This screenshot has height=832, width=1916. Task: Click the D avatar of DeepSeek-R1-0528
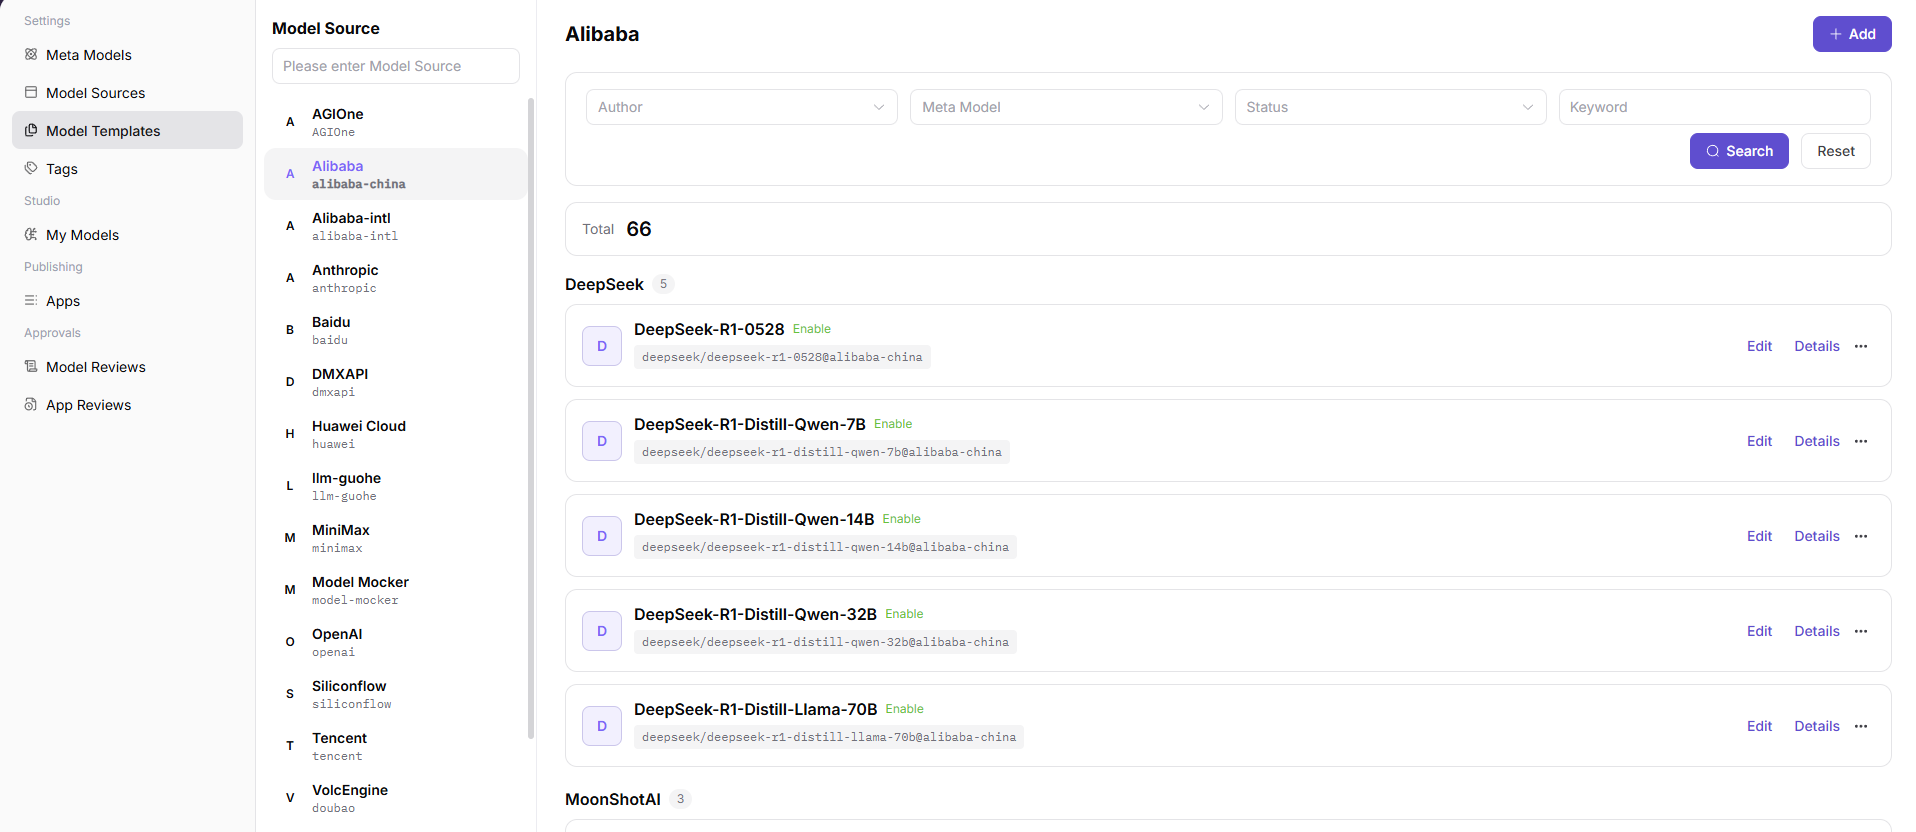[602, 346]
